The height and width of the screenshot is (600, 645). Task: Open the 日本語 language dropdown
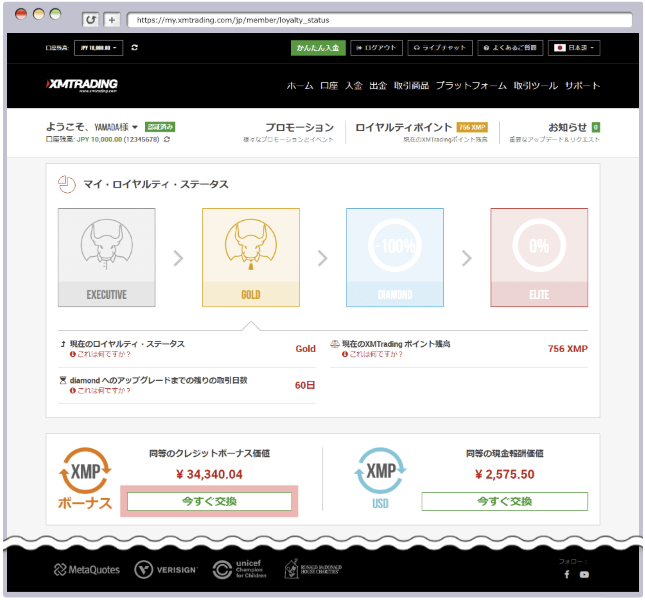[574, 48]
